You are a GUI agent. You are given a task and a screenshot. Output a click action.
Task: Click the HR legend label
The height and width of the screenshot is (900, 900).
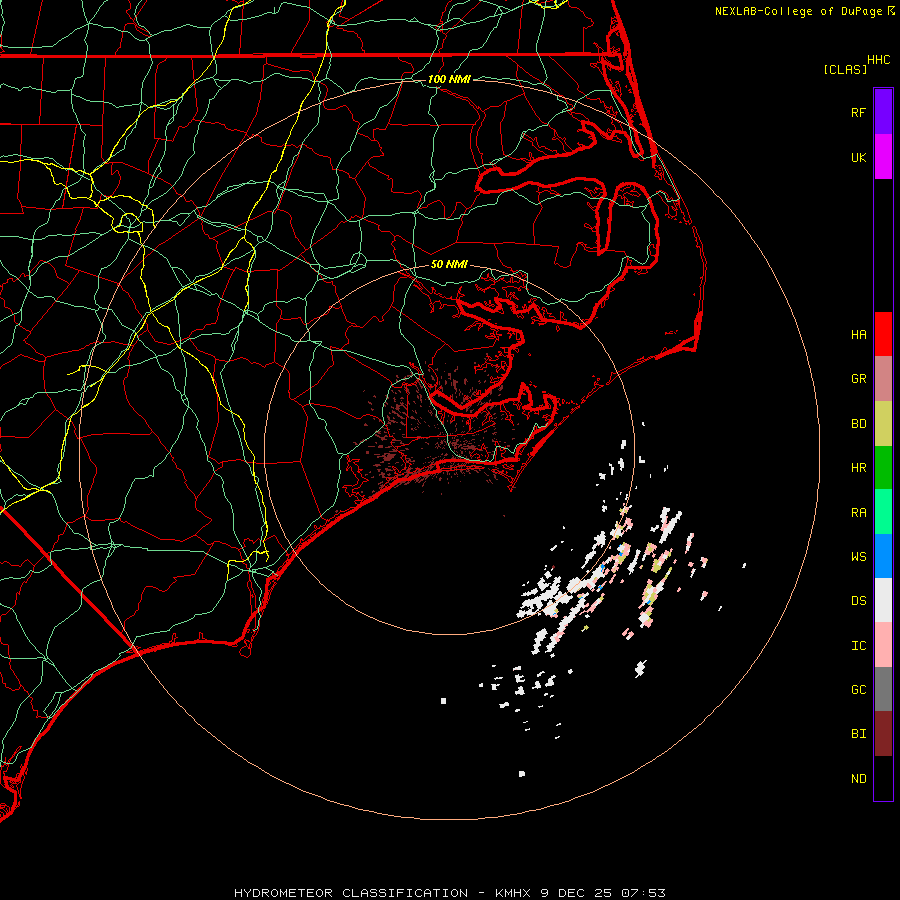(x=858, y=468)
